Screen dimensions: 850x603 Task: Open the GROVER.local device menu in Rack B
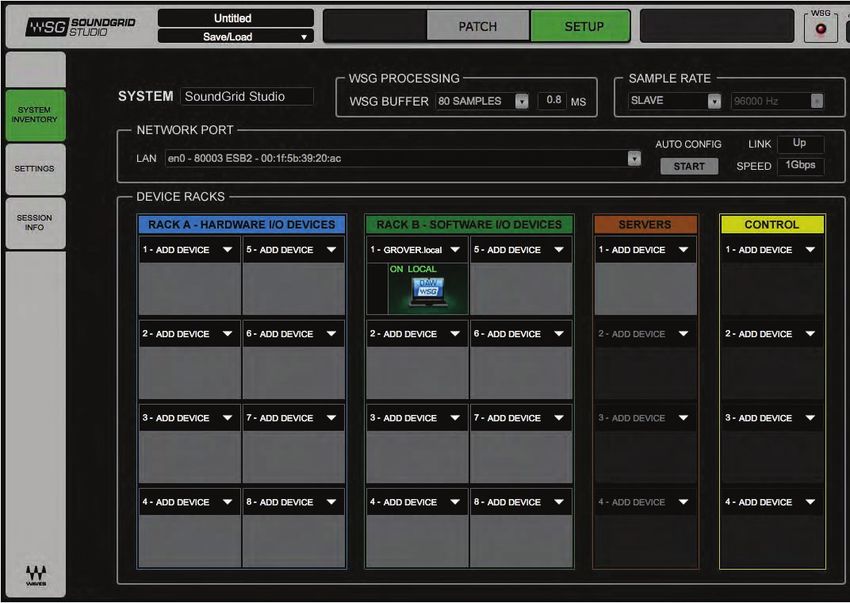pyautogui.click(x=417, y=249)
